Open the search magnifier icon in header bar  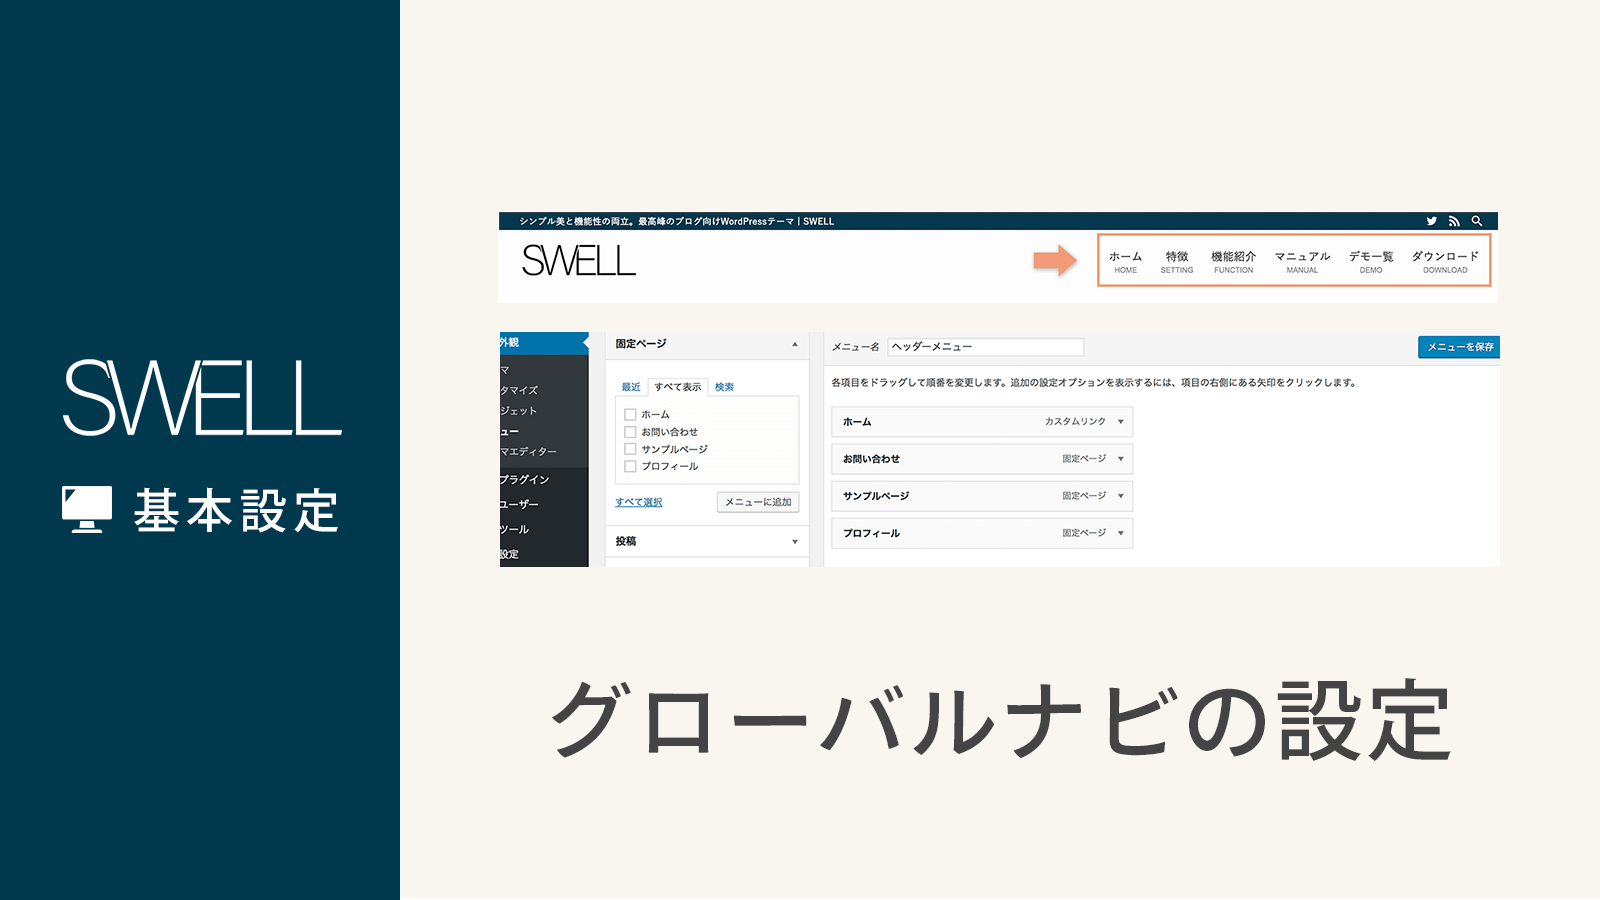coord(1476,221)
